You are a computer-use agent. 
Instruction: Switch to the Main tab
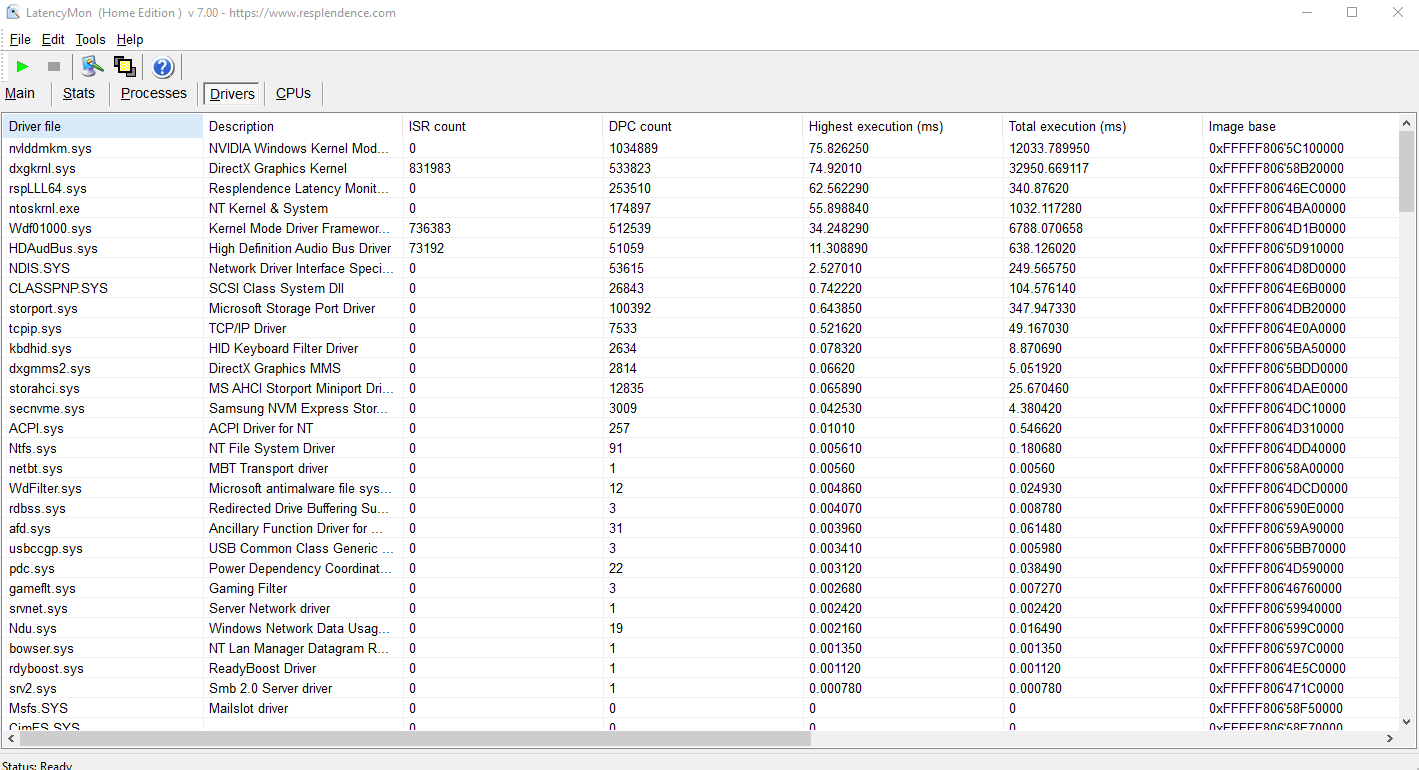[x=20, y=93]
